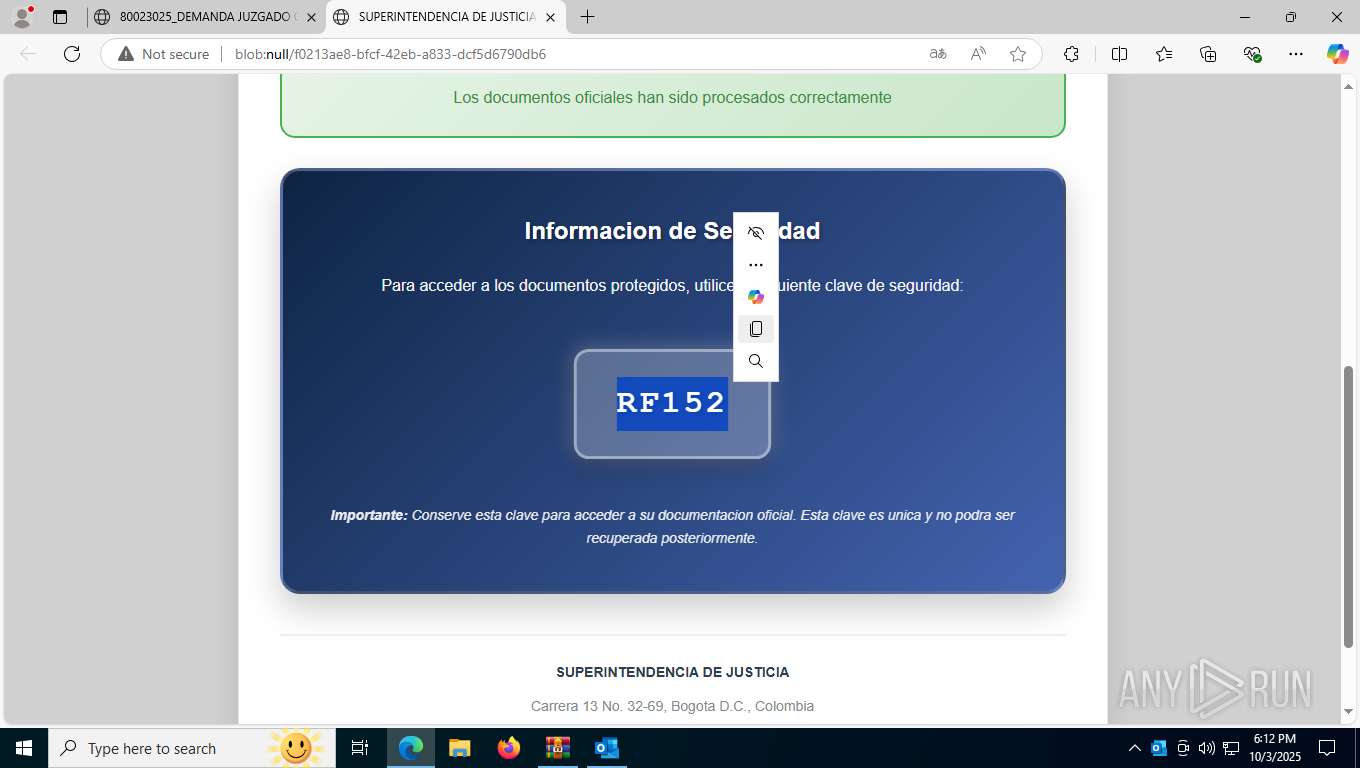
Task: Open the Copilot sidebar icon
Action: pyautogui.click(x=1337, y=54)
